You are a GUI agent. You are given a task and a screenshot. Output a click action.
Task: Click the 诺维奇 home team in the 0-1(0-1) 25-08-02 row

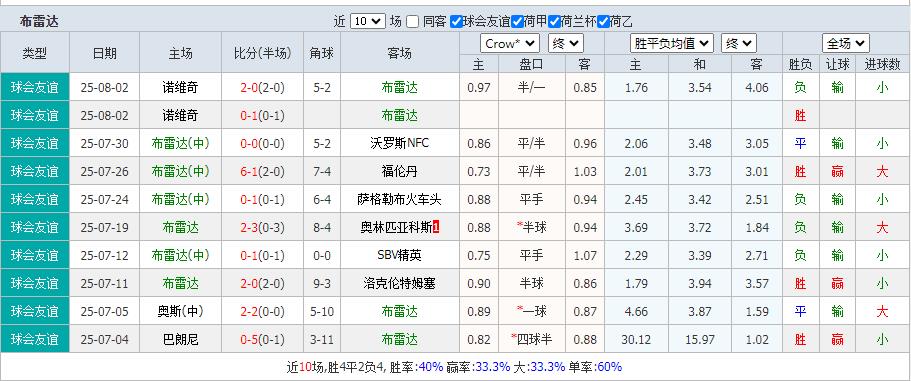point(180,116)
